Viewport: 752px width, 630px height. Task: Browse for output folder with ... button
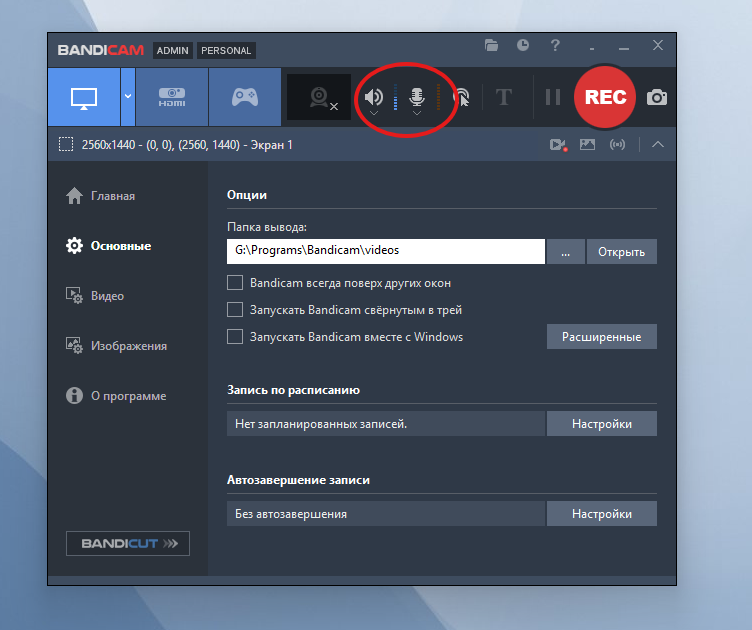point(565,251)
